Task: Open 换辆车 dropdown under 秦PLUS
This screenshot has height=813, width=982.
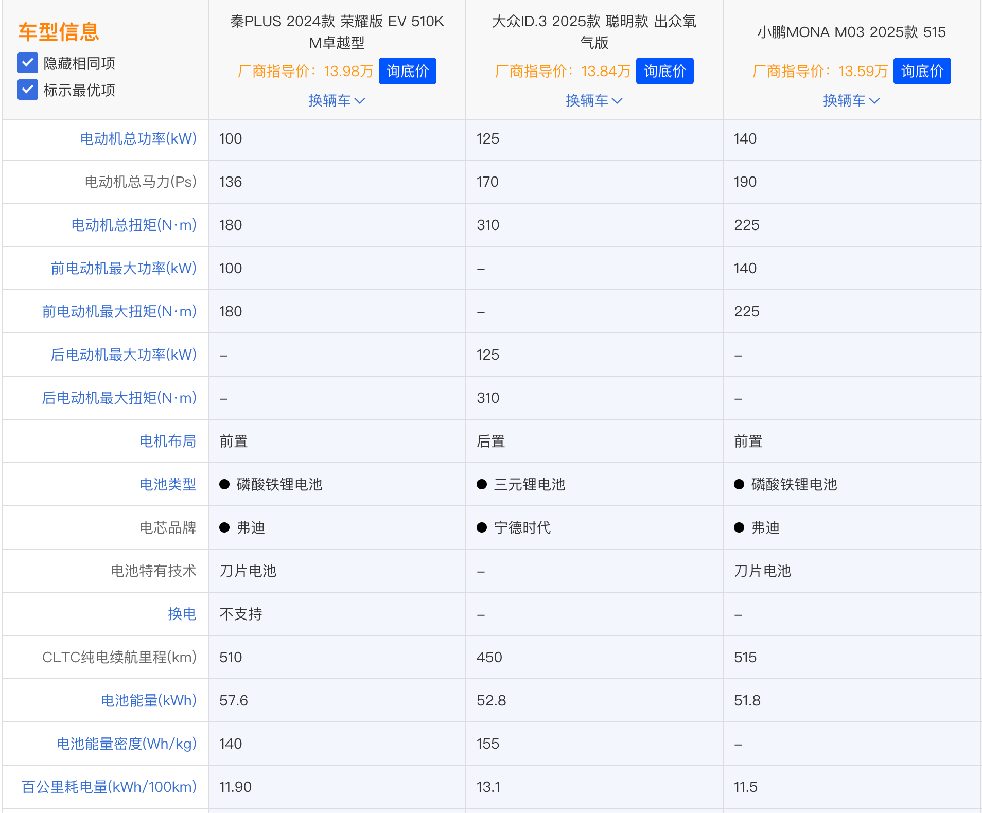Action: pos(336,100)
